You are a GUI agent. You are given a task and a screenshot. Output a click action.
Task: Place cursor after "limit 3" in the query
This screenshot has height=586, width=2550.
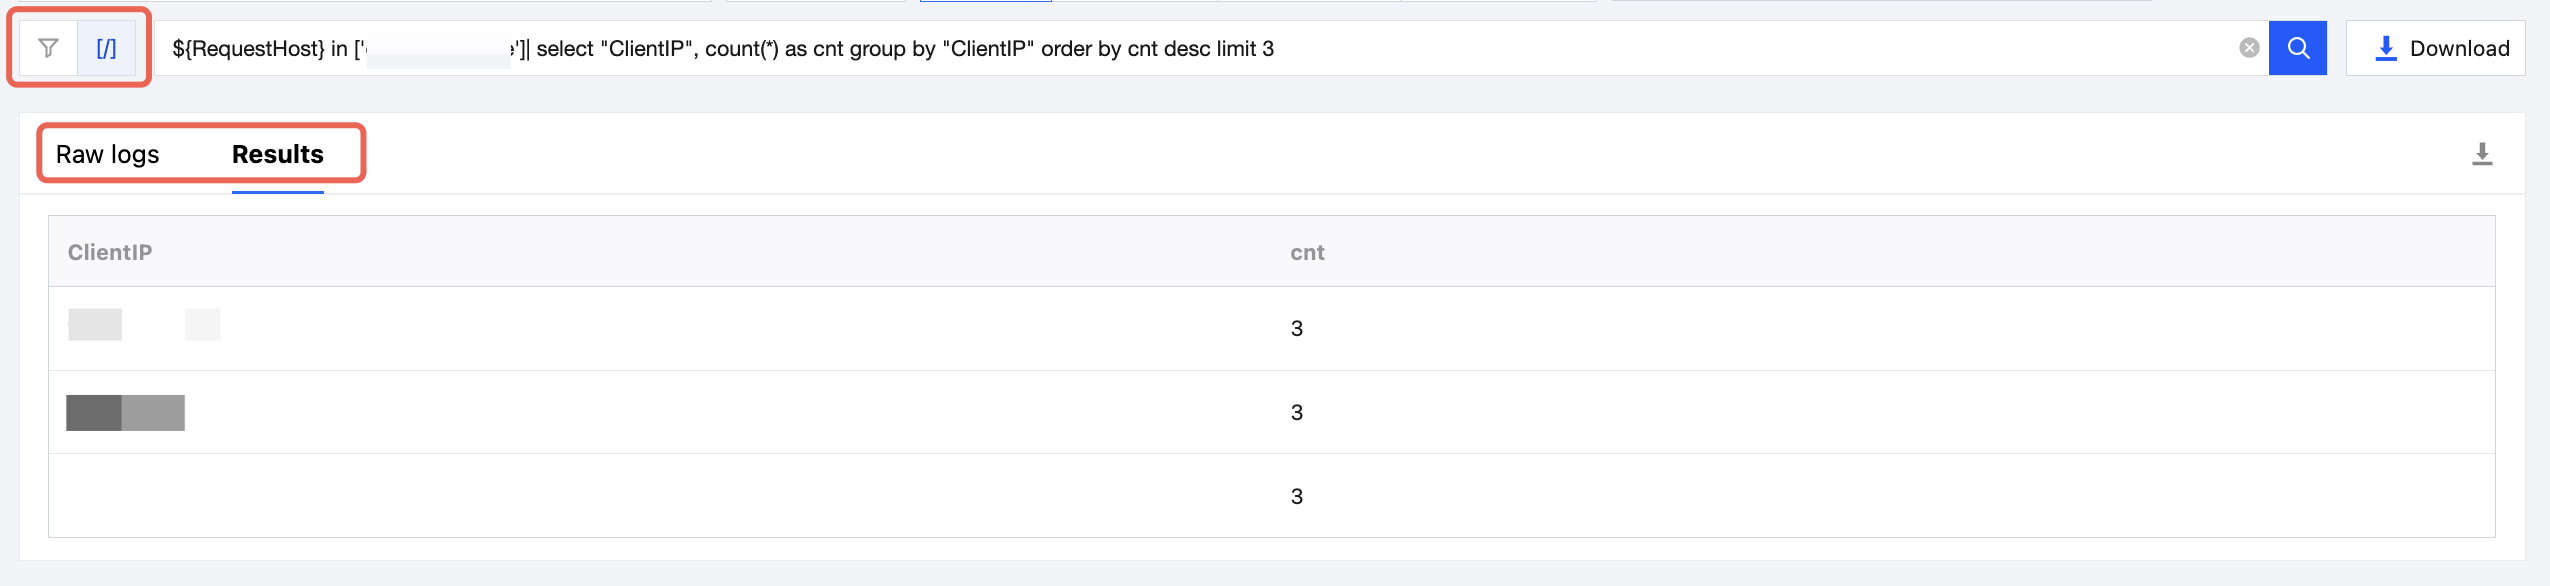click(1276, 48)
